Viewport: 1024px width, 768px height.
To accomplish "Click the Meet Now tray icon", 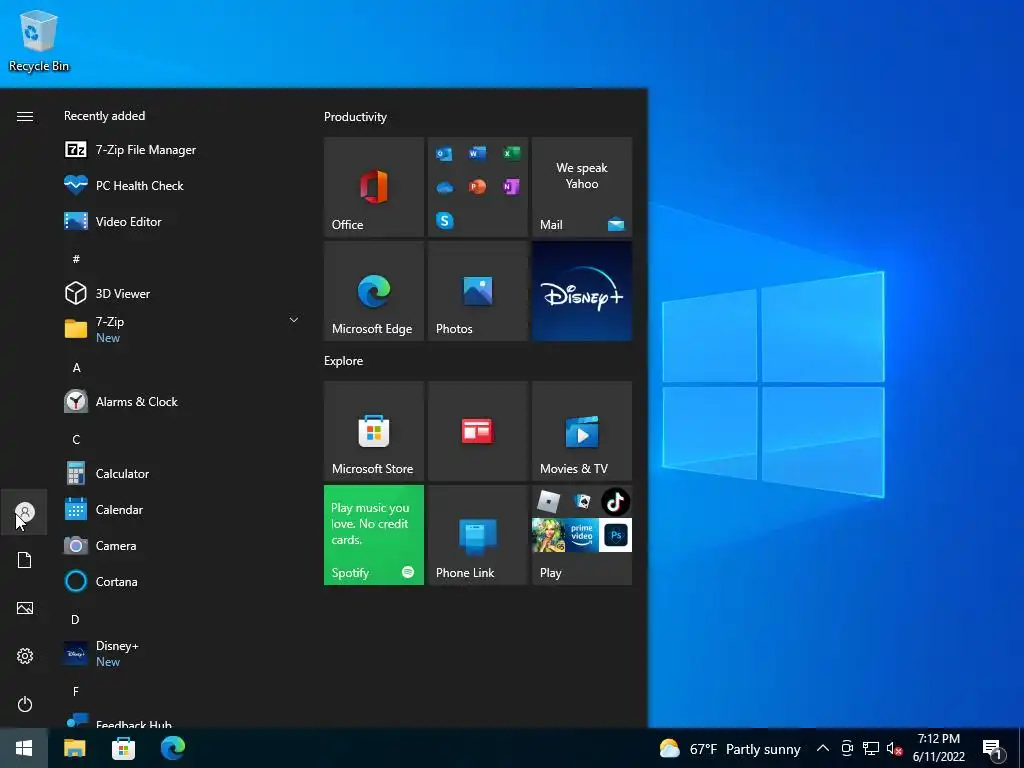I will pyautogui.click(x=847, y=748).
